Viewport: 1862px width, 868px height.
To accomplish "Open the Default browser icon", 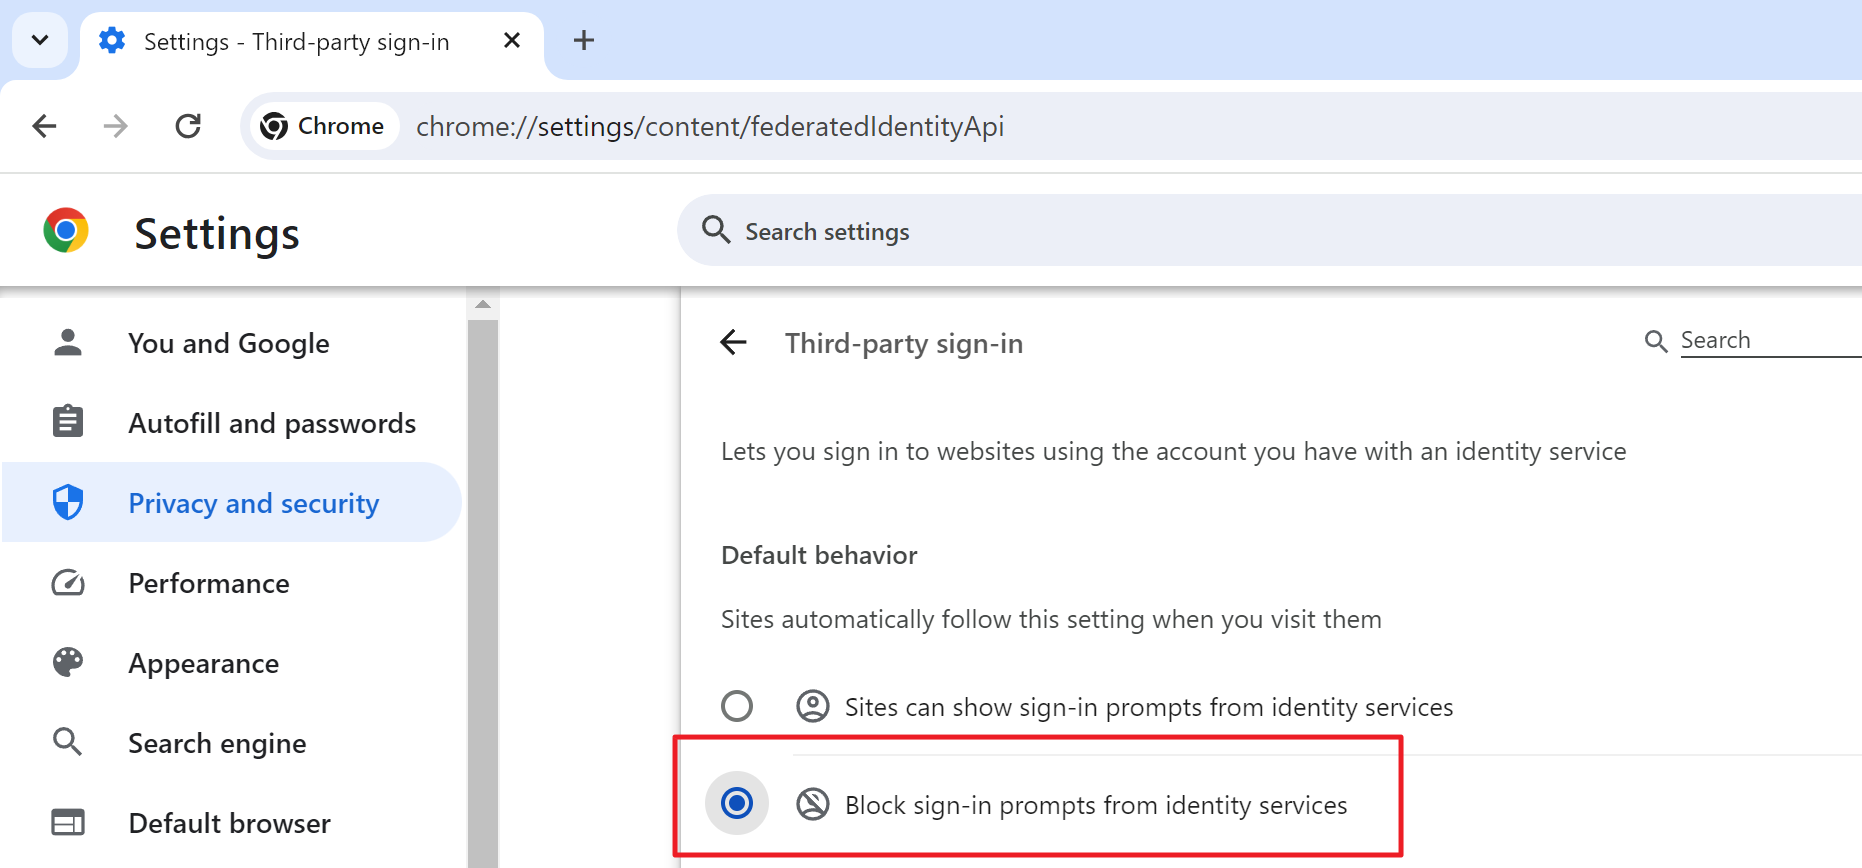I will pyautogui.click(x=67, y=822).
